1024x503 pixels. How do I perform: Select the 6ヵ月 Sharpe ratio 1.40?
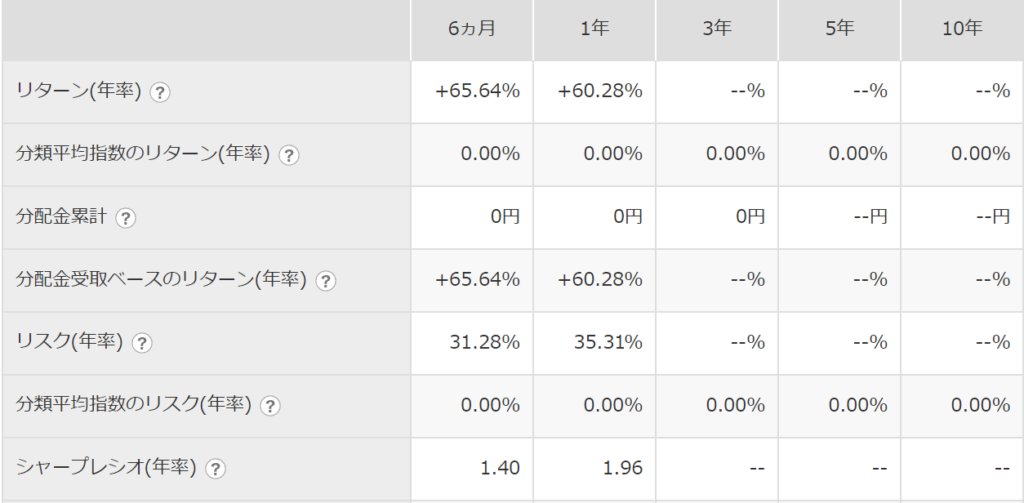point(500,468)
